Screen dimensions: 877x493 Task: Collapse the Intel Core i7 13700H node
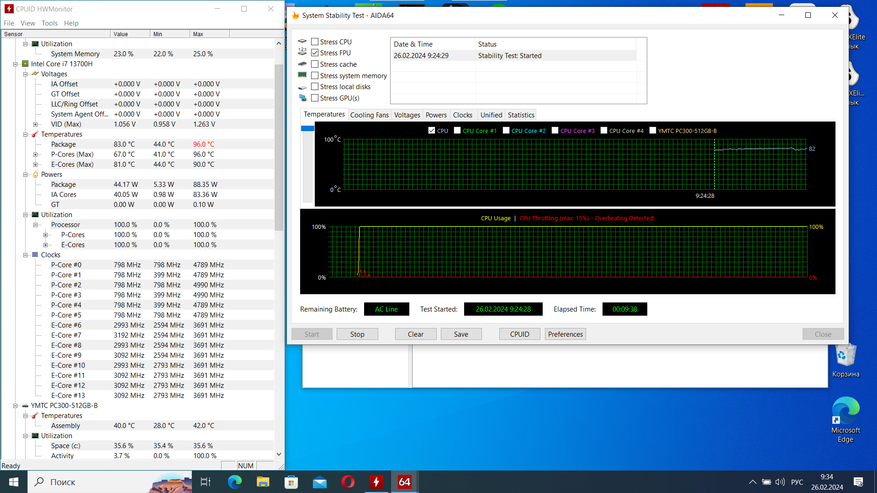[16, 64]
